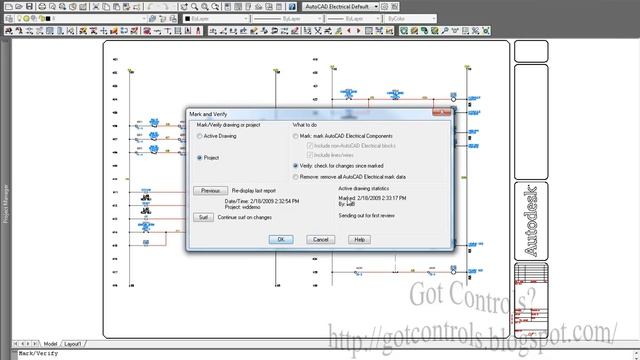Image resolution: width=640 pixels, height=360 pixels.
Task: Select the Project radio button
Action: 199,158
